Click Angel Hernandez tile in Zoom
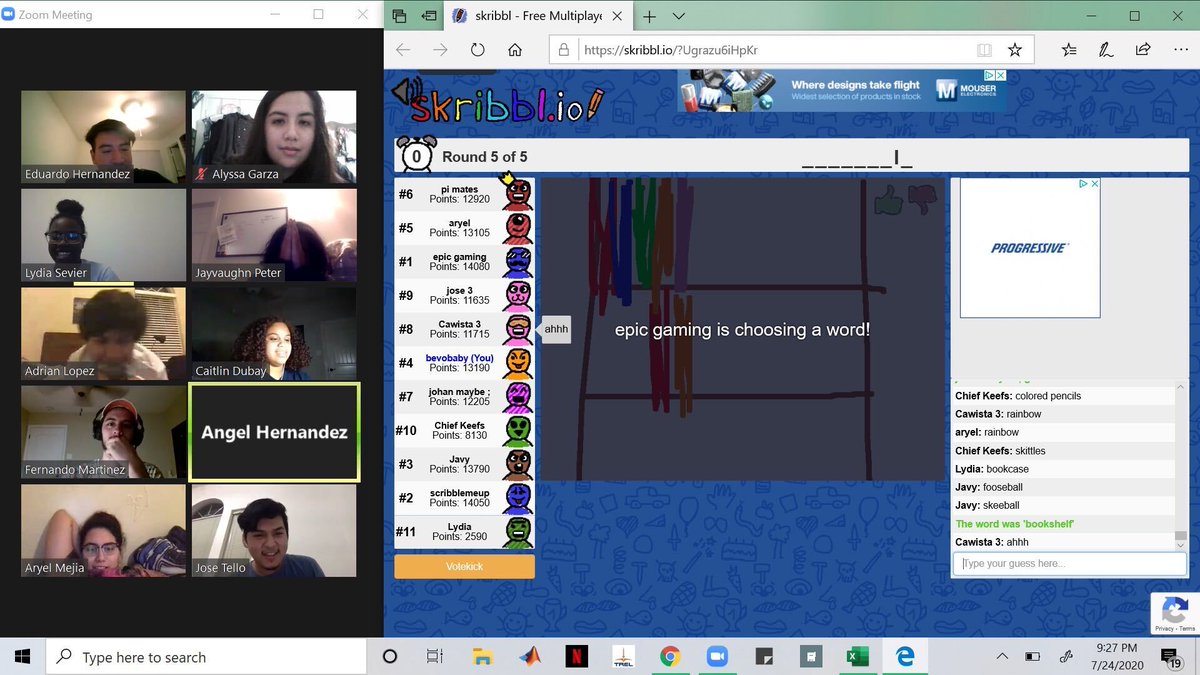Image resolution: width=1200 pixels, height=675 pixels. click(x=274, y=432)
